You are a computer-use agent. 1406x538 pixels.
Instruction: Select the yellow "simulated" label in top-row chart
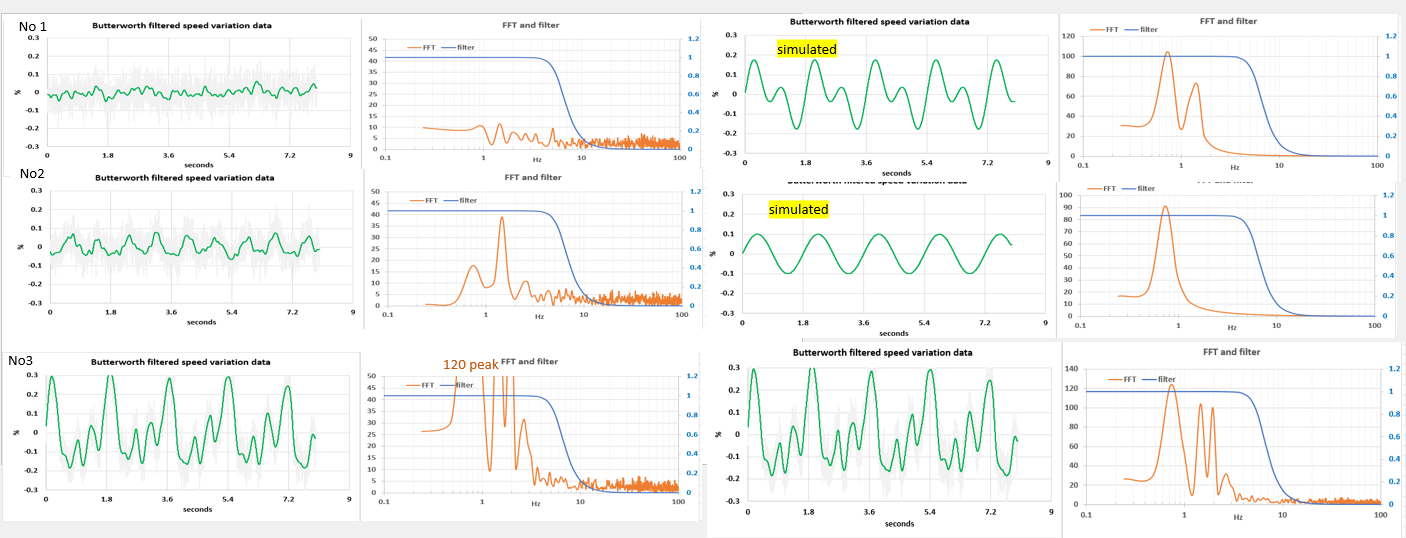[806, 48]
